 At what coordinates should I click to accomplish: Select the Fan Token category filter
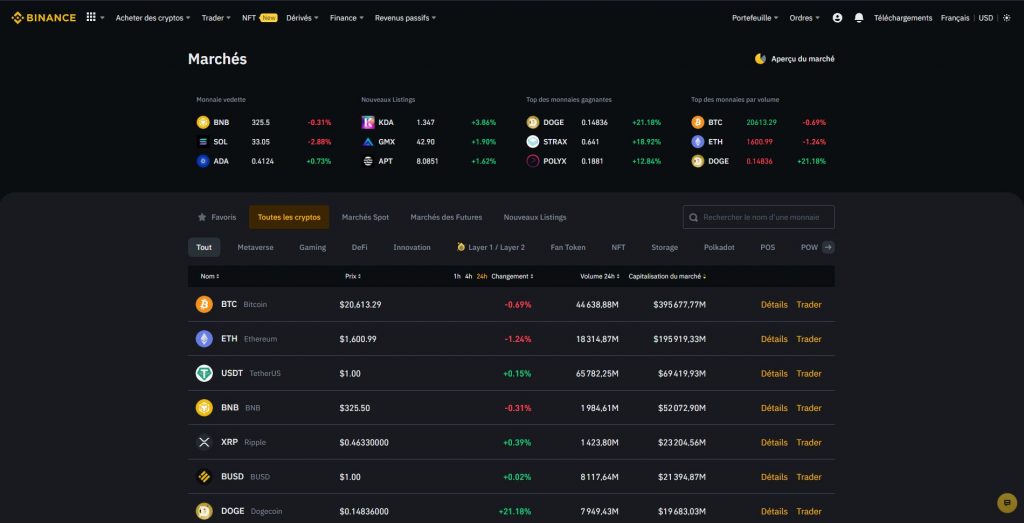coord(568,247)
